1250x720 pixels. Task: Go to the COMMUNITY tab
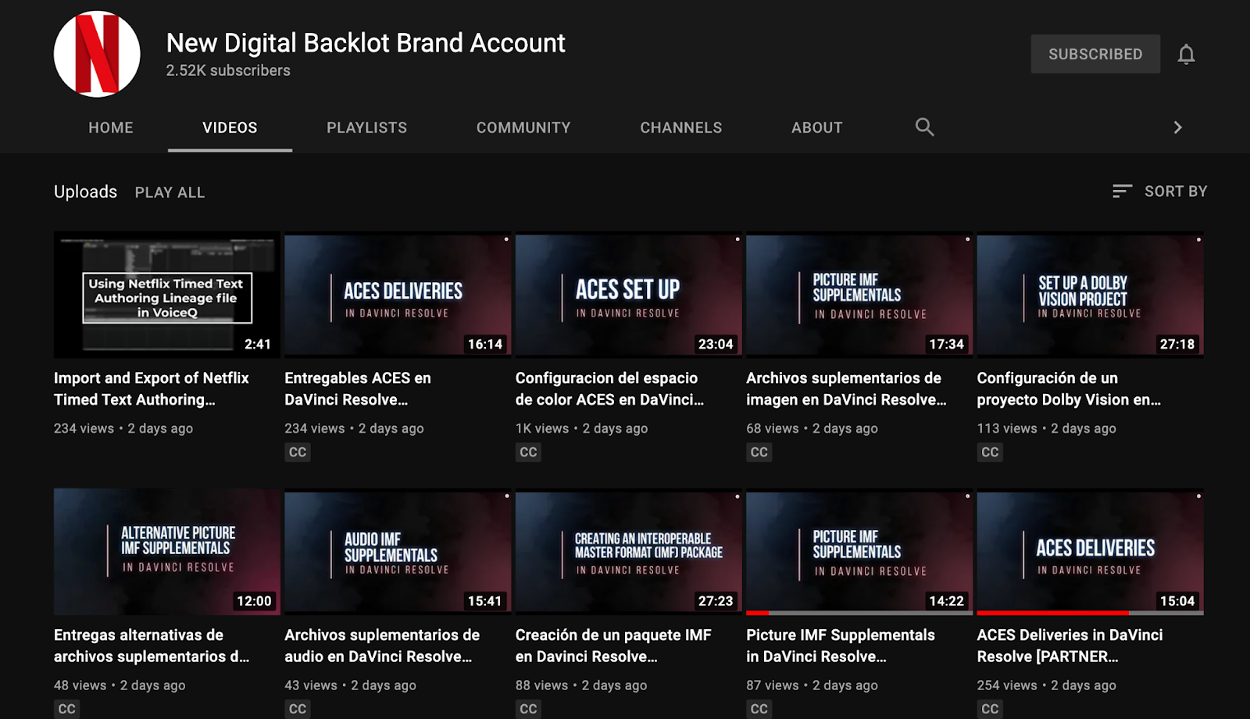pyautogui.click(x=523, y=127)
